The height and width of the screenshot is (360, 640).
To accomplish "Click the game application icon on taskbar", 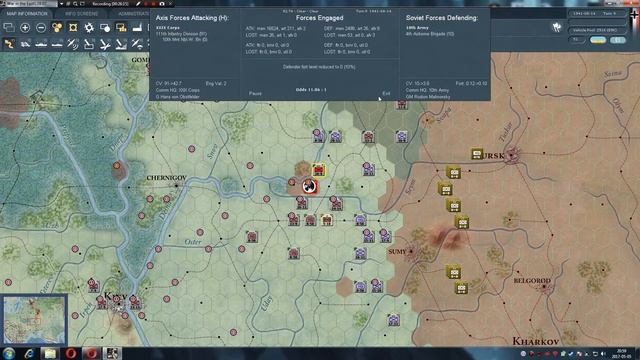I will click(111, 353).
